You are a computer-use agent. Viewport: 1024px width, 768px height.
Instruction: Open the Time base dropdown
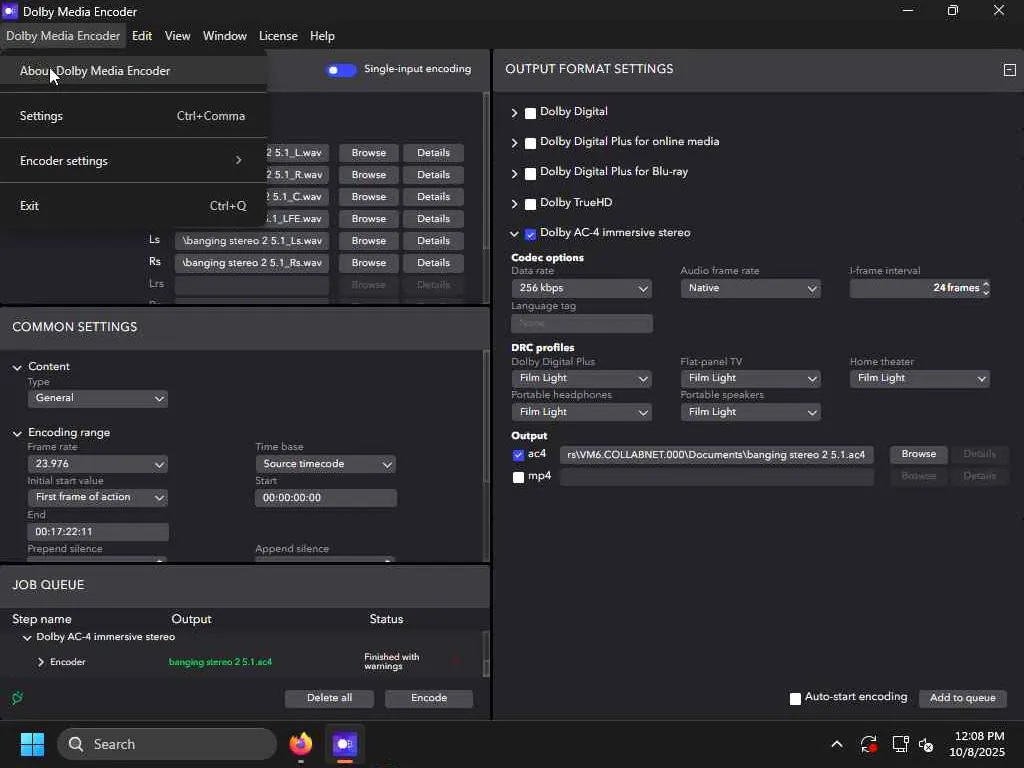pos(325,464)
